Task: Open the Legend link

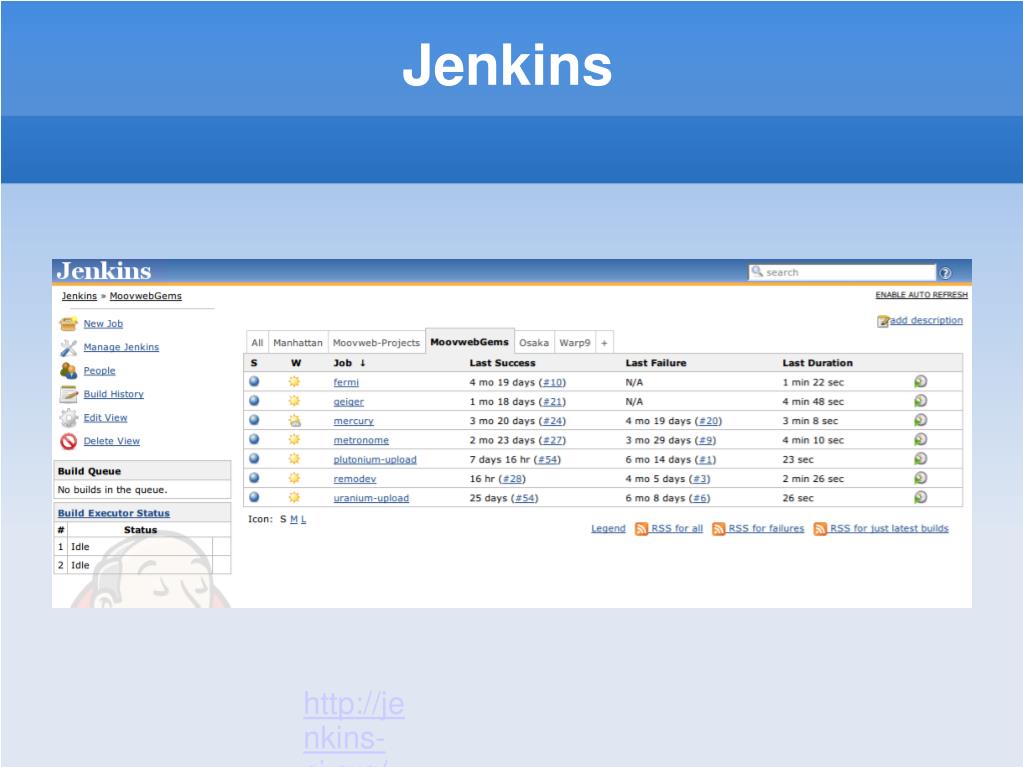Action: (608, 528)
